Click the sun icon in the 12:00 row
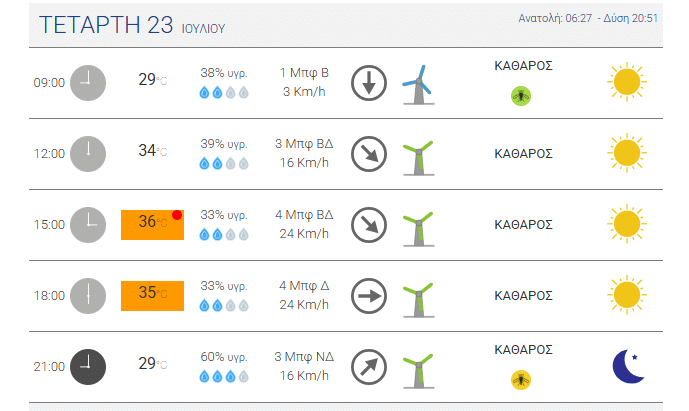The width and height of the screenshot is (689, 411). coord(627,153)
